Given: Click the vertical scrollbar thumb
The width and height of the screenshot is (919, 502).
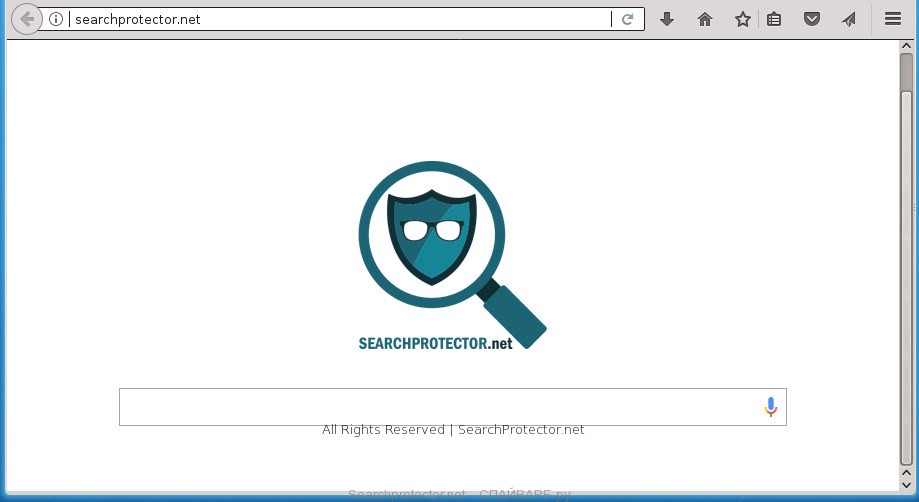Looking at the screenshot, I should pos(906,259).
